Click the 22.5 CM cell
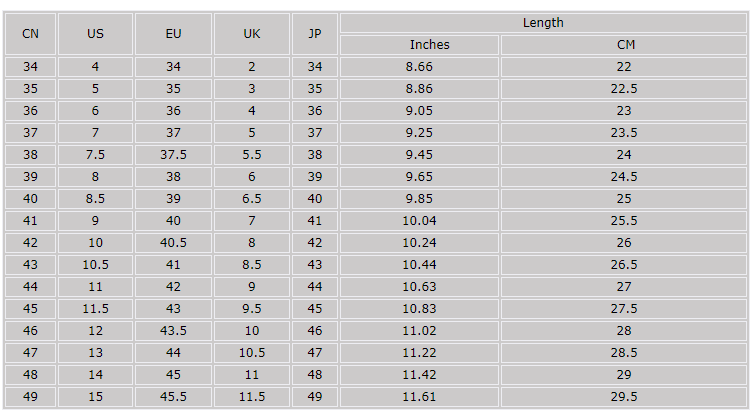Image resolution: width=754 pixels, height=420 pixels. click(625, 89)
